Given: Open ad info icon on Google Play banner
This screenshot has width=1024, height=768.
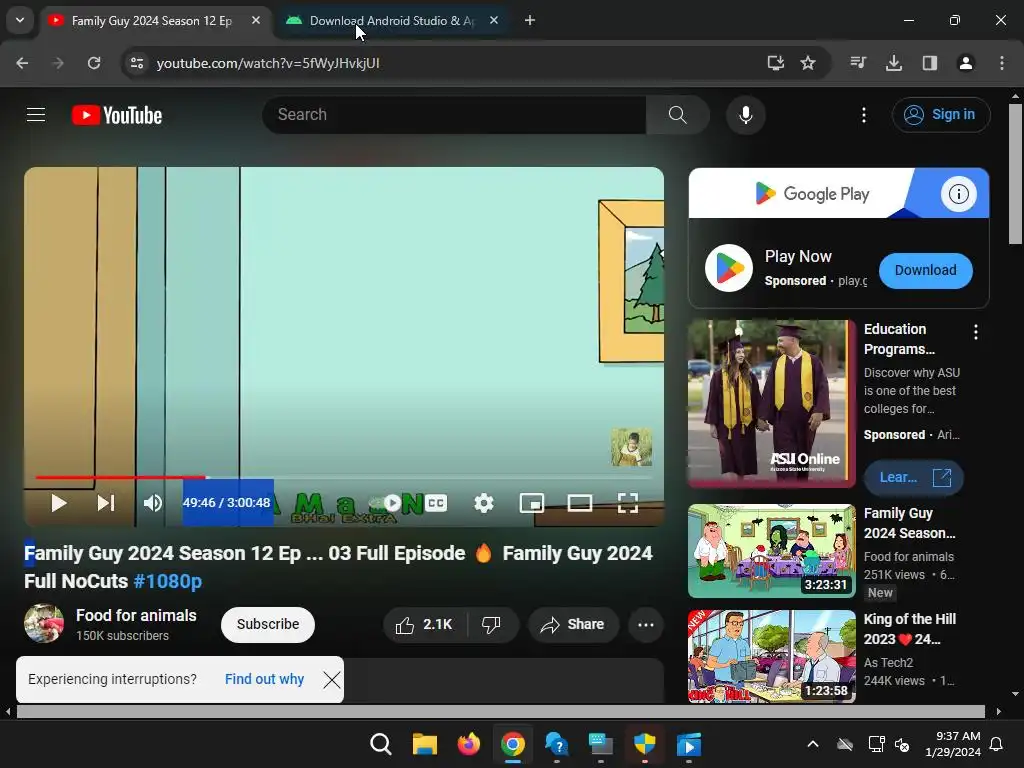Looking at the screenshot, I should (958, 194).
